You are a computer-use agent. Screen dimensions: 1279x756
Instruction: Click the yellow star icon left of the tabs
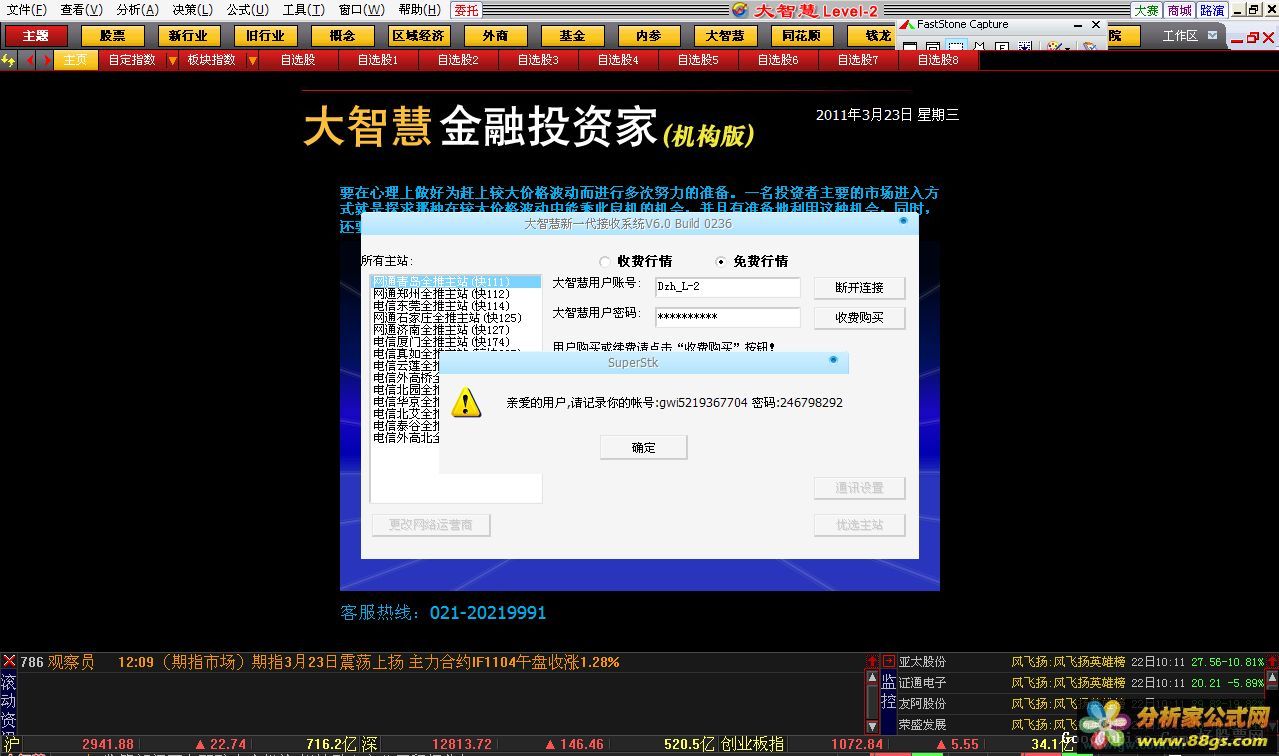click(9, 60)
